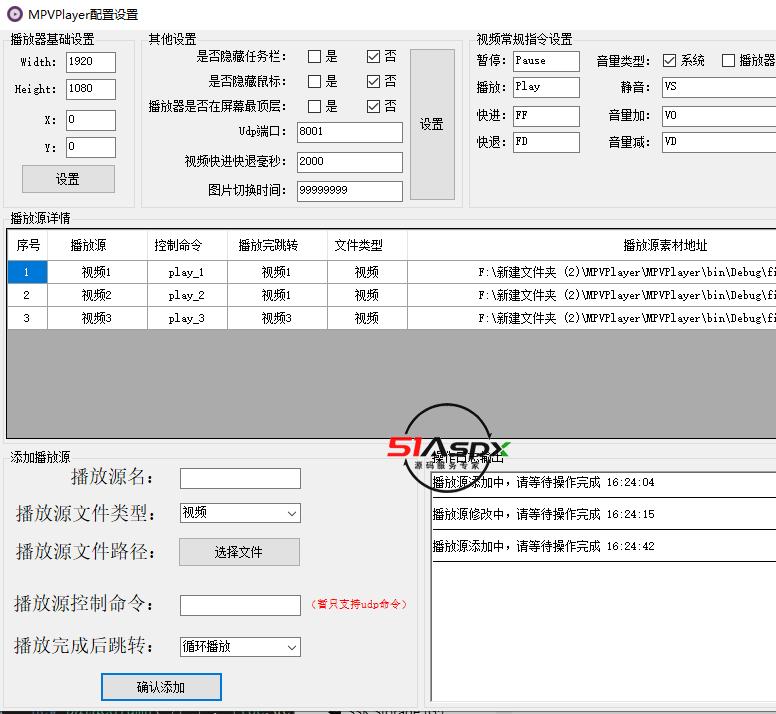Toggle '否' checkbox for hide mouse
Screen dimensions: 776x714
374,81
